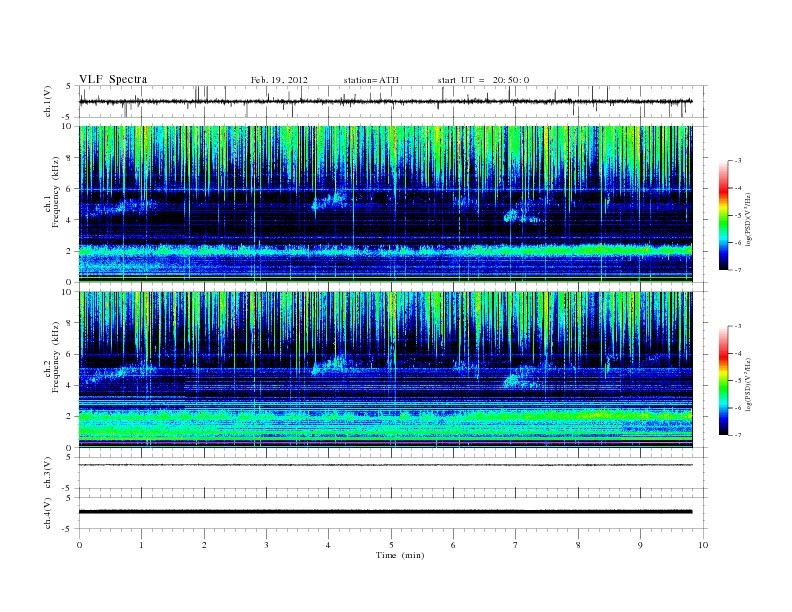
Task: Click the ch.2 spectrogram panel
Action: [x=386, y=370]
